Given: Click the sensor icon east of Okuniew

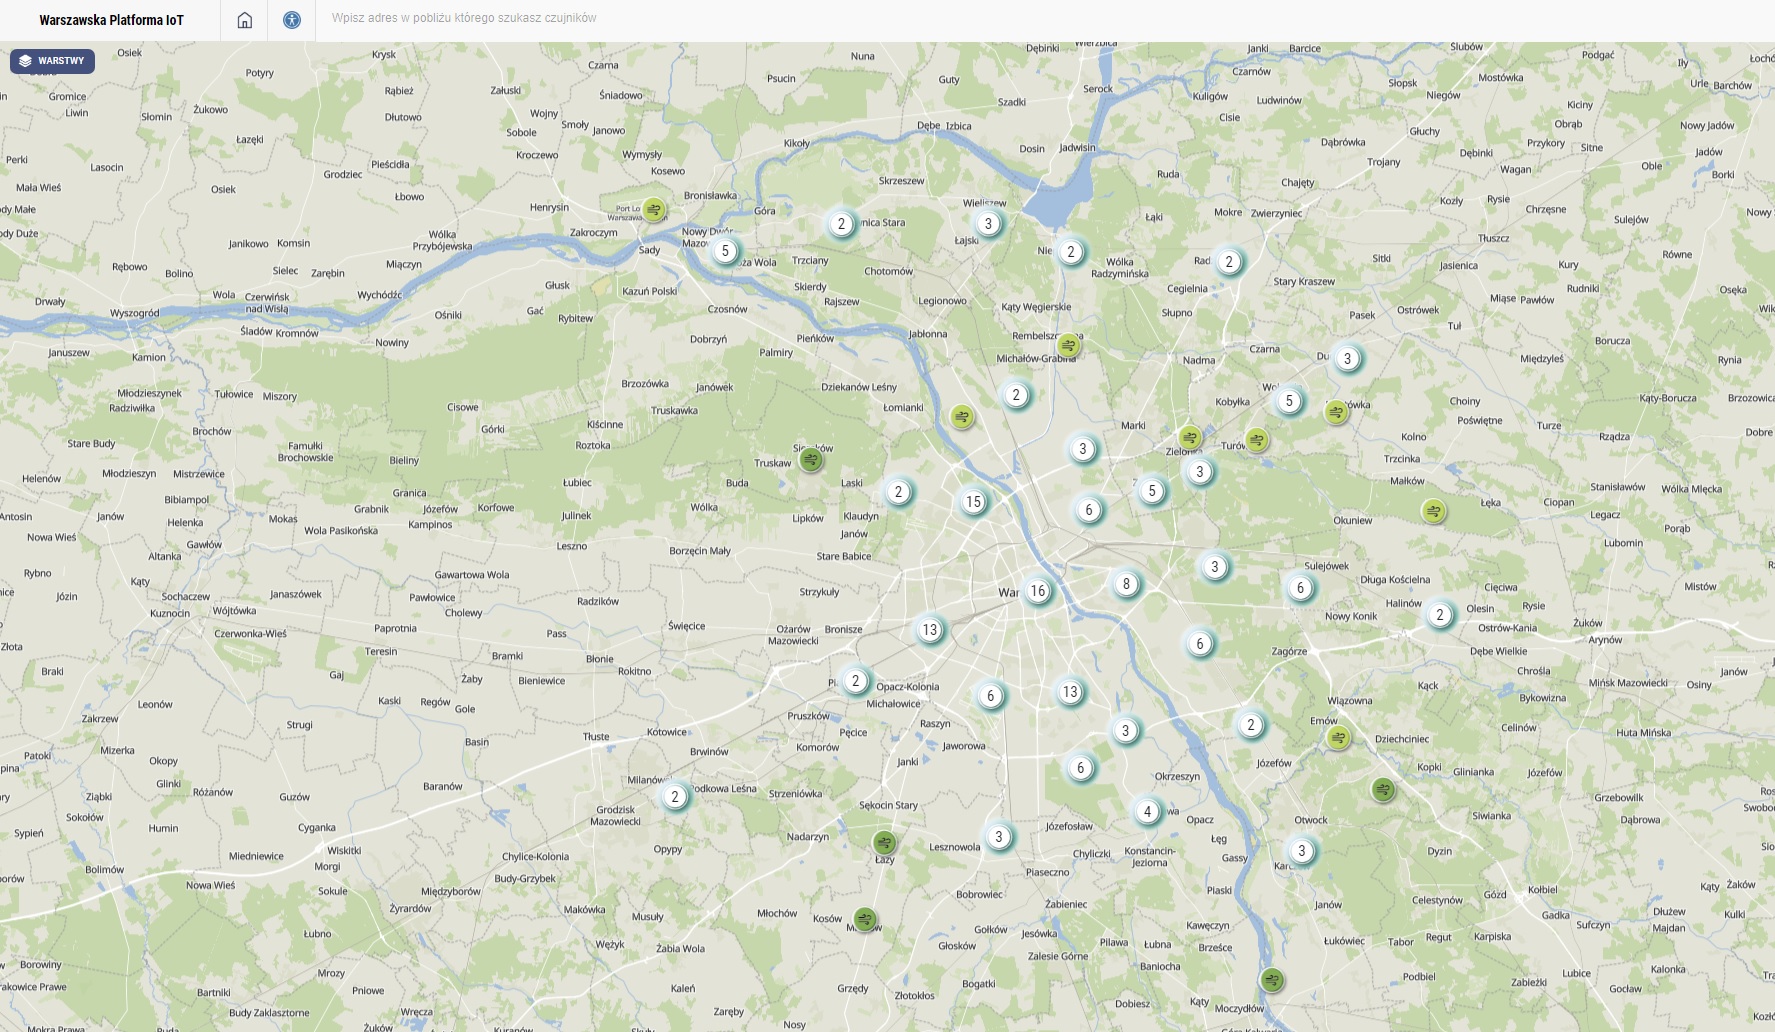Looking at the screenshot, I should pyautogui.click(x=1434, y=511).
